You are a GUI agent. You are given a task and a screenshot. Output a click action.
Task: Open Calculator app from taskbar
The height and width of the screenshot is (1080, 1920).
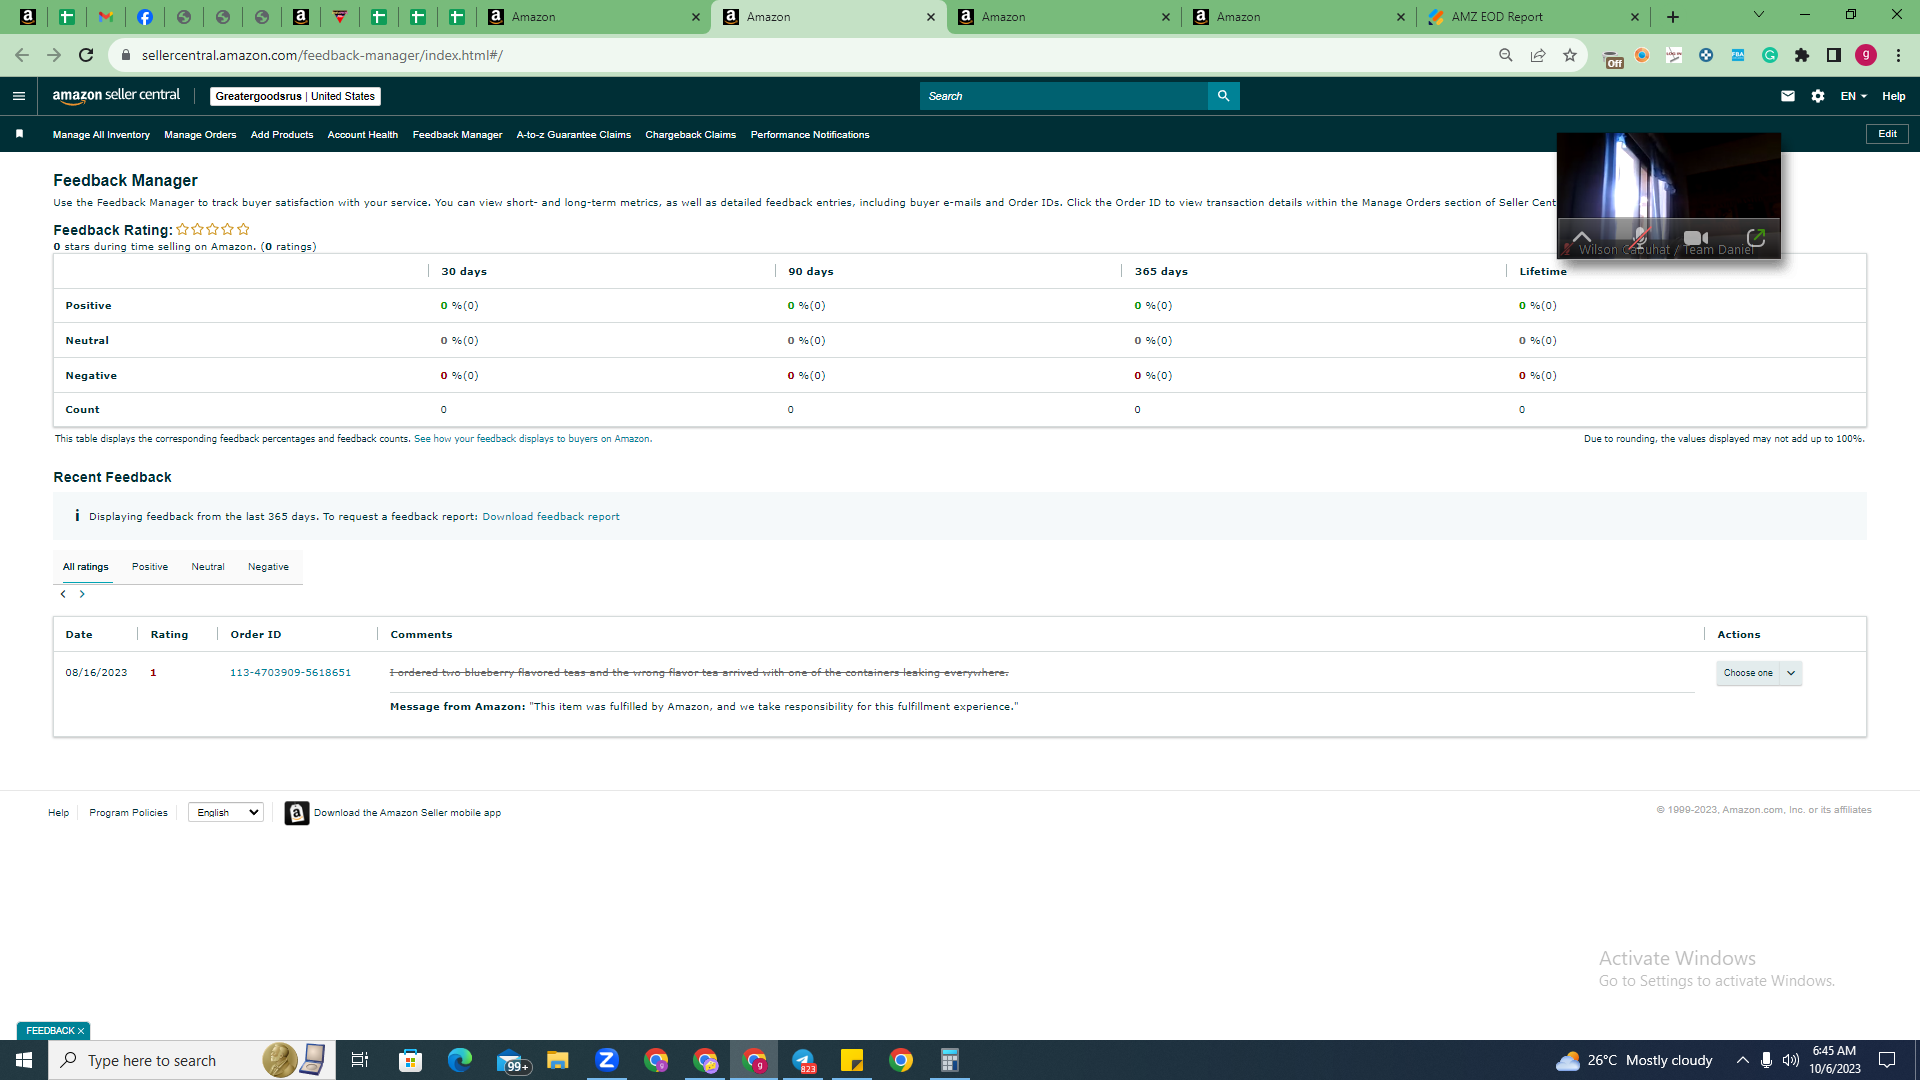pyautogui.click(x=950, y=1060)
